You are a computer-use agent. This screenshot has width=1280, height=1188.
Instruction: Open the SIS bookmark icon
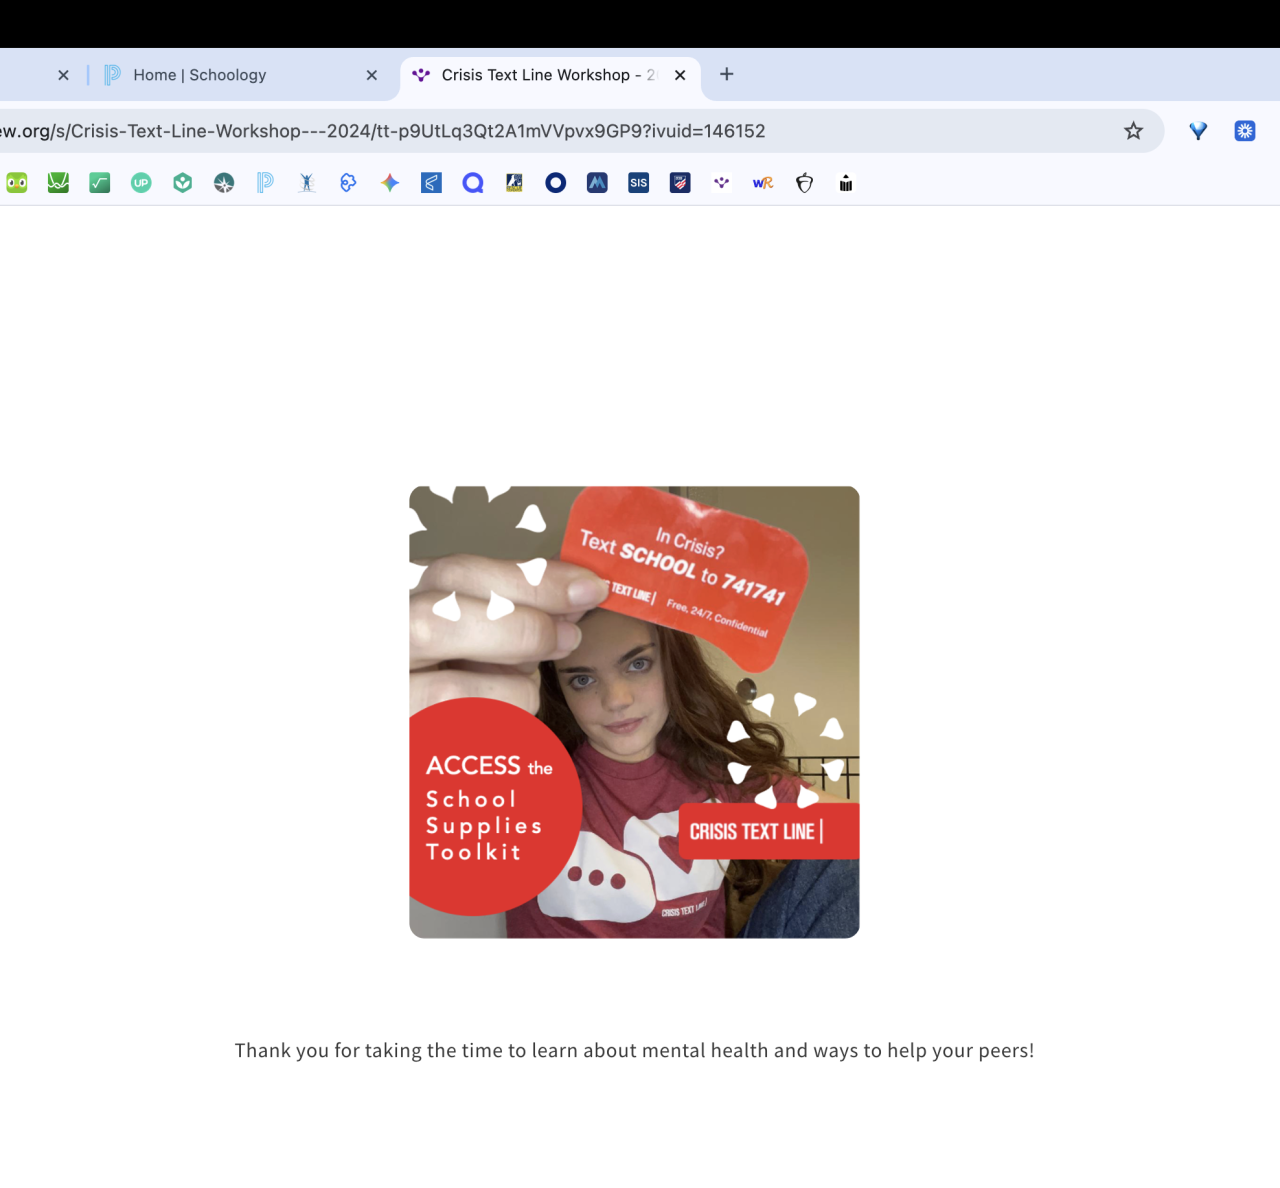tap(638, 183)
